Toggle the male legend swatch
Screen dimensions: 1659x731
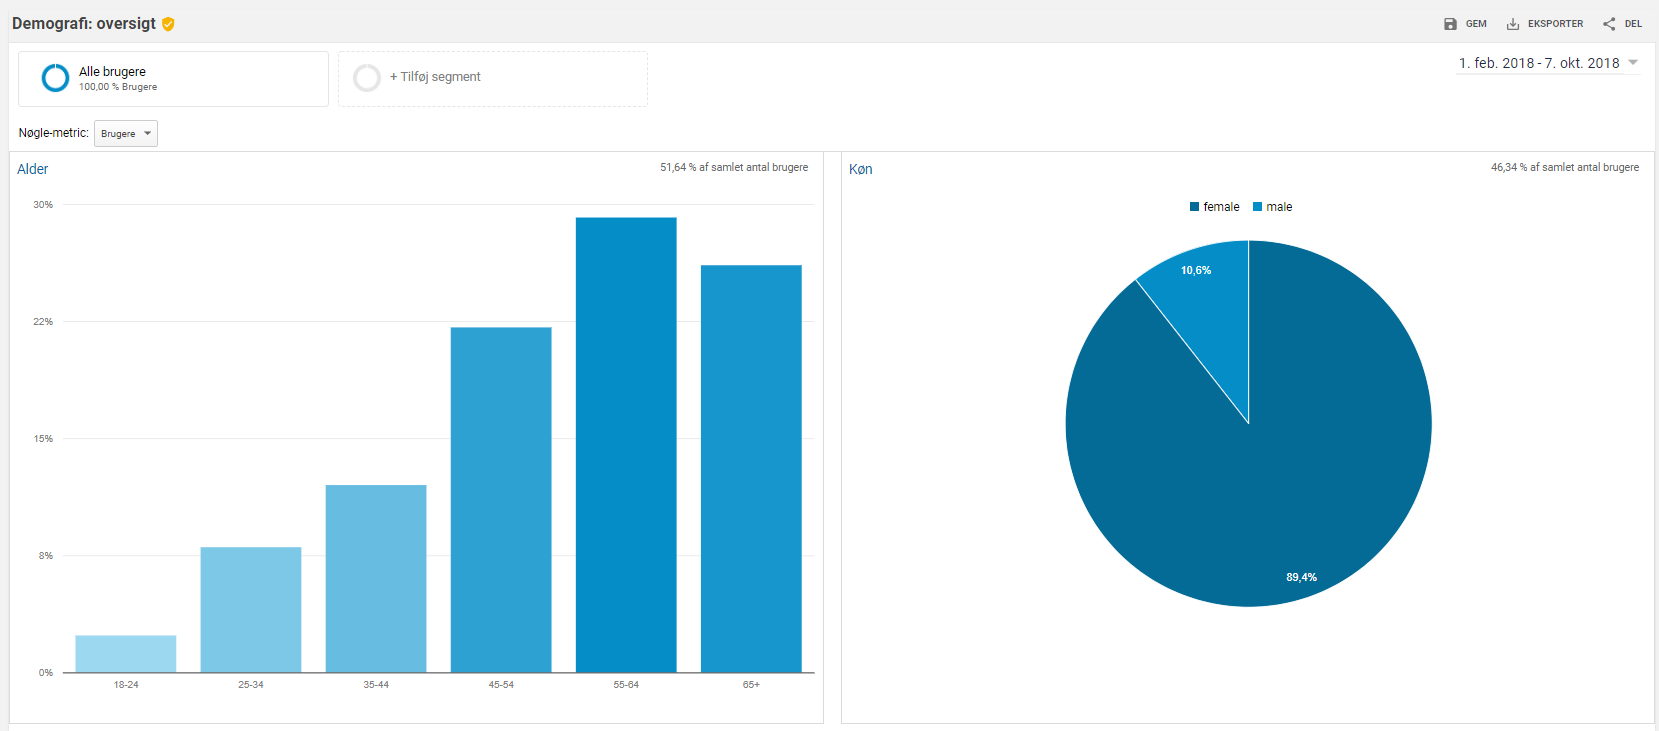click(1257, 207)
